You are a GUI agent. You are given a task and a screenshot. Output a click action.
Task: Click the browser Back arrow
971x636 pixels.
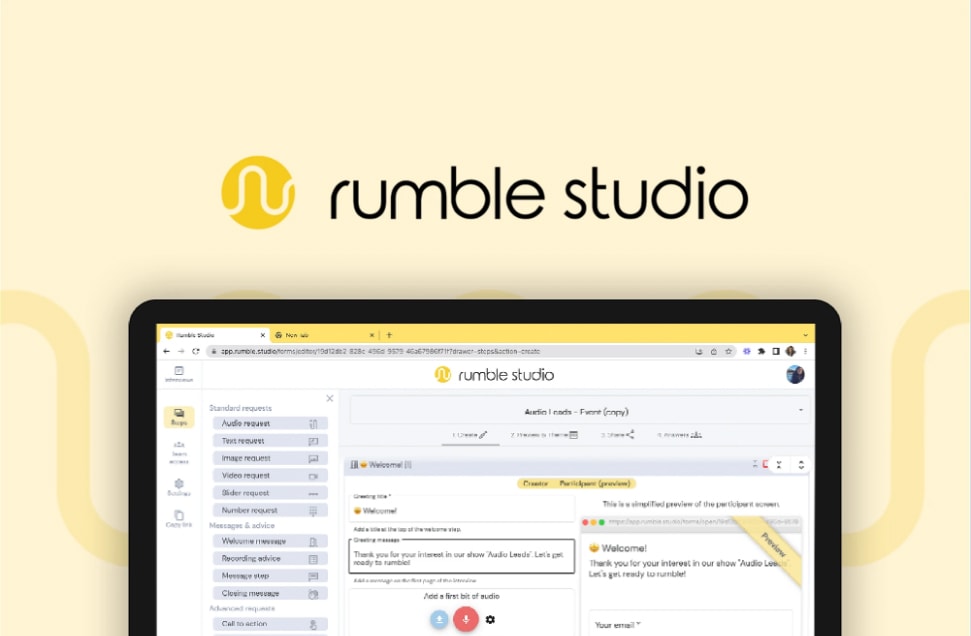[166, 351]
